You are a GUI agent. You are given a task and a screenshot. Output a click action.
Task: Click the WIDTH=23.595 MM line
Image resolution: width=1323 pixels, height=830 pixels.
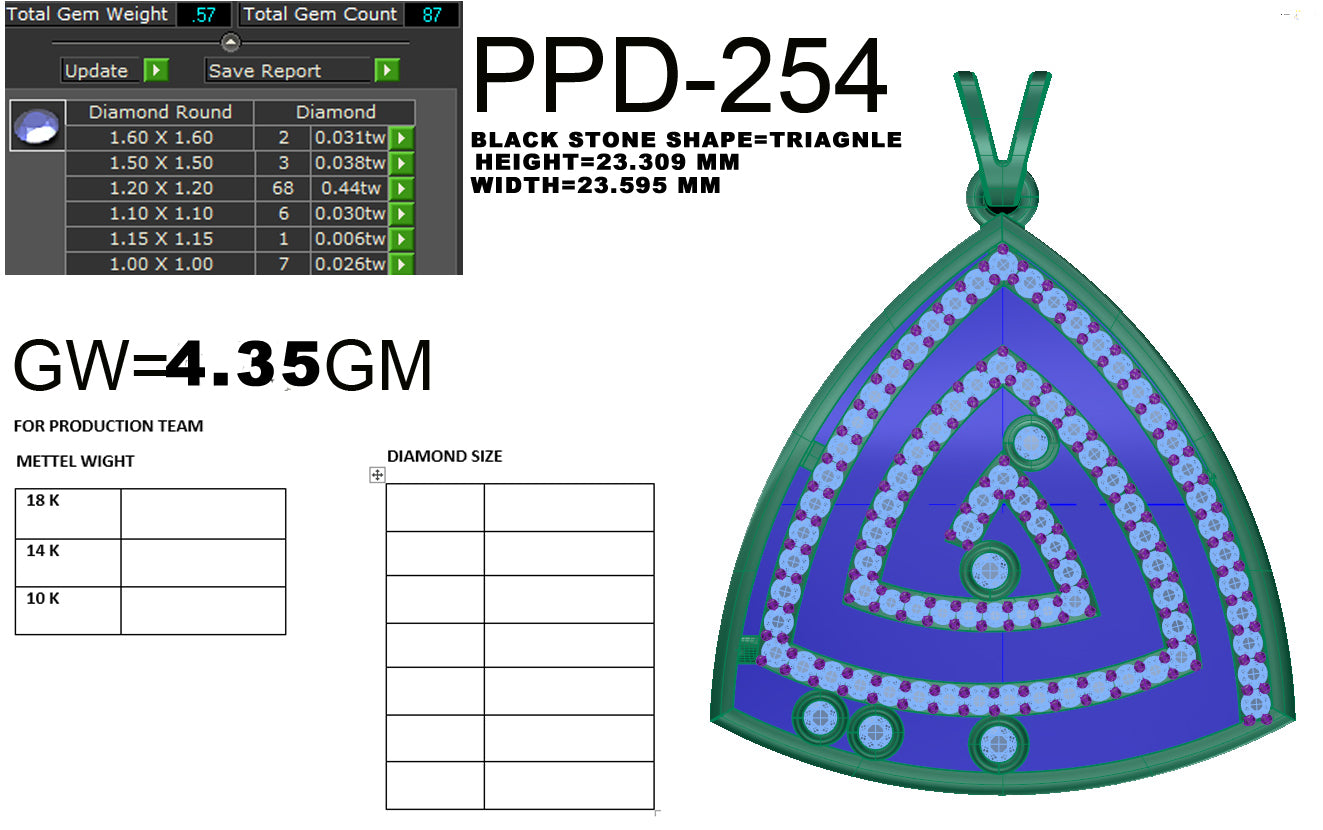point(596,185)
